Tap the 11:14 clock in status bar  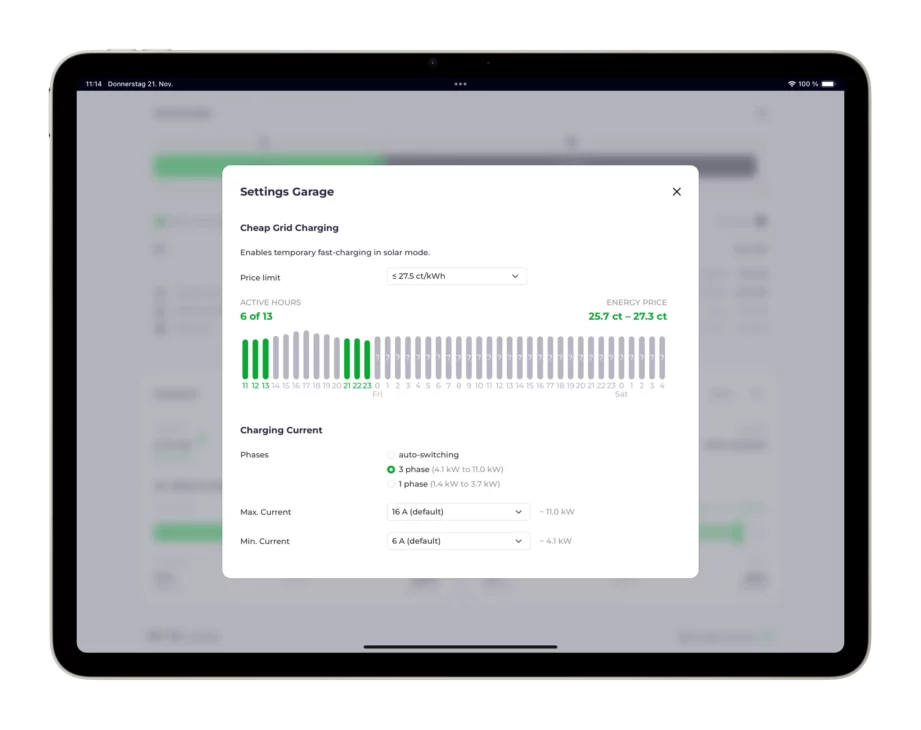point(94,84)
